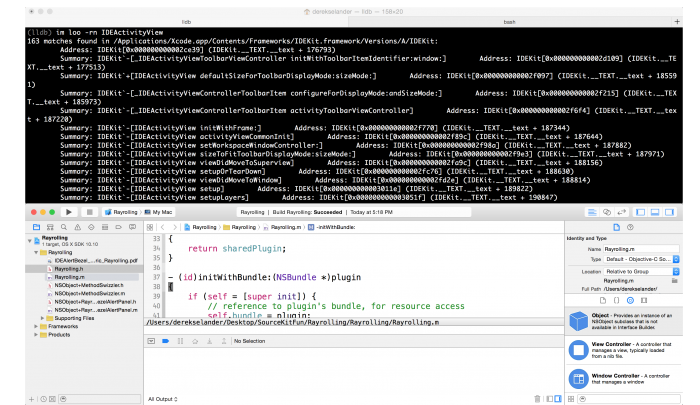This screenshot has height=405, width=700.
Task: Select Rayrolling.m in navigator
Action: coord(84,277)
